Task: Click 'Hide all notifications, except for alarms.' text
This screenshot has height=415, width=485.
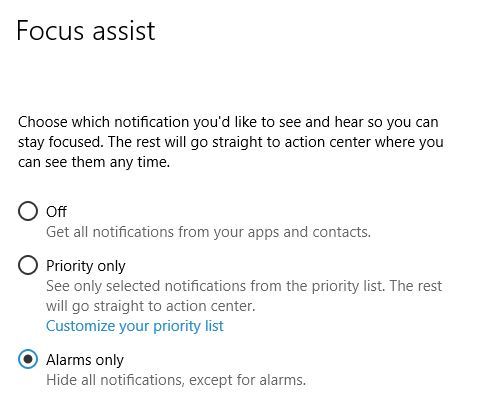Action: tap(176, 380)
